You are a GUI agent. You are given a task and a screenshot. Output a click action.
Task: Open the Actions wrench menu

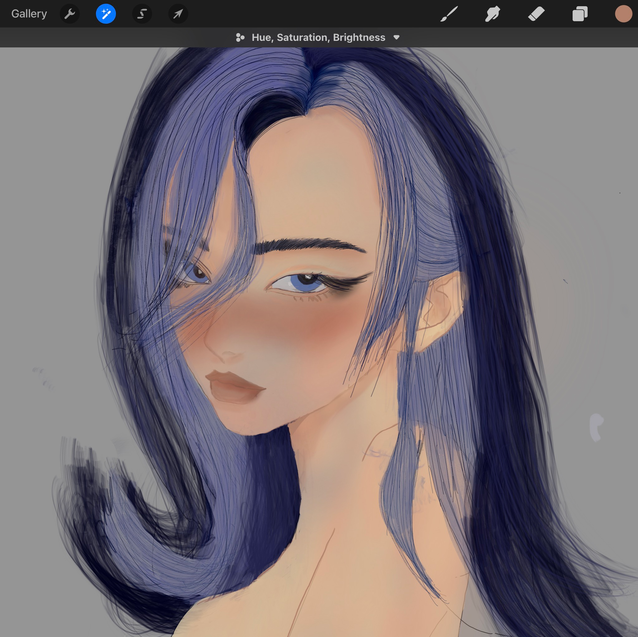70,14
